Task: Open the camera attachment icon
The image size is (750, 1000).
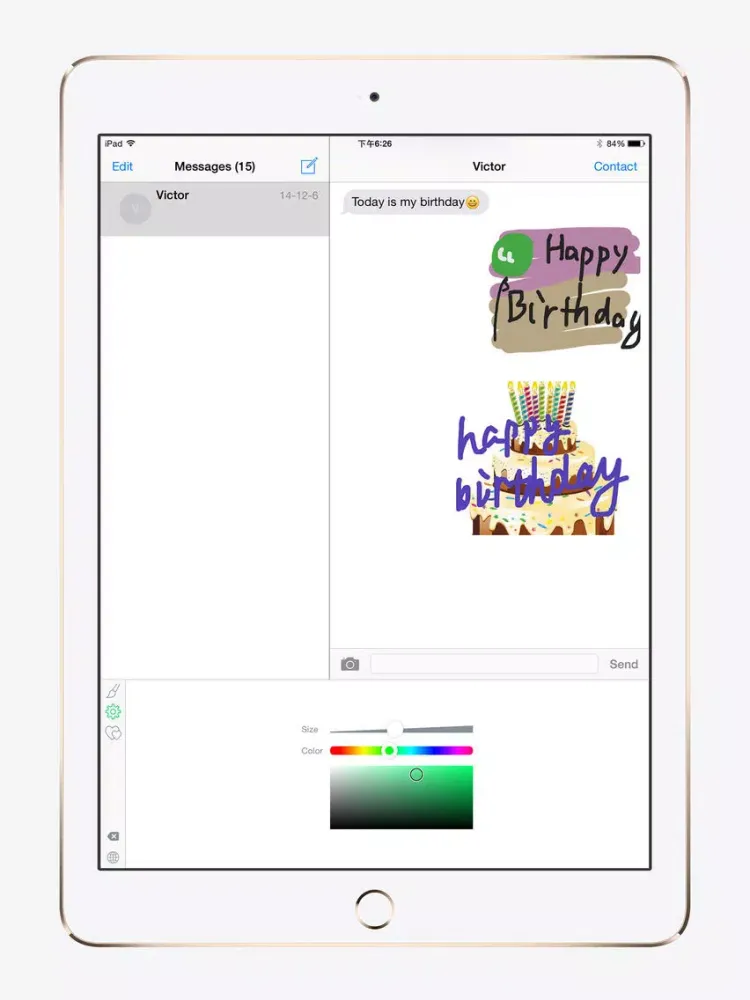Action: [x=349, y=664]
